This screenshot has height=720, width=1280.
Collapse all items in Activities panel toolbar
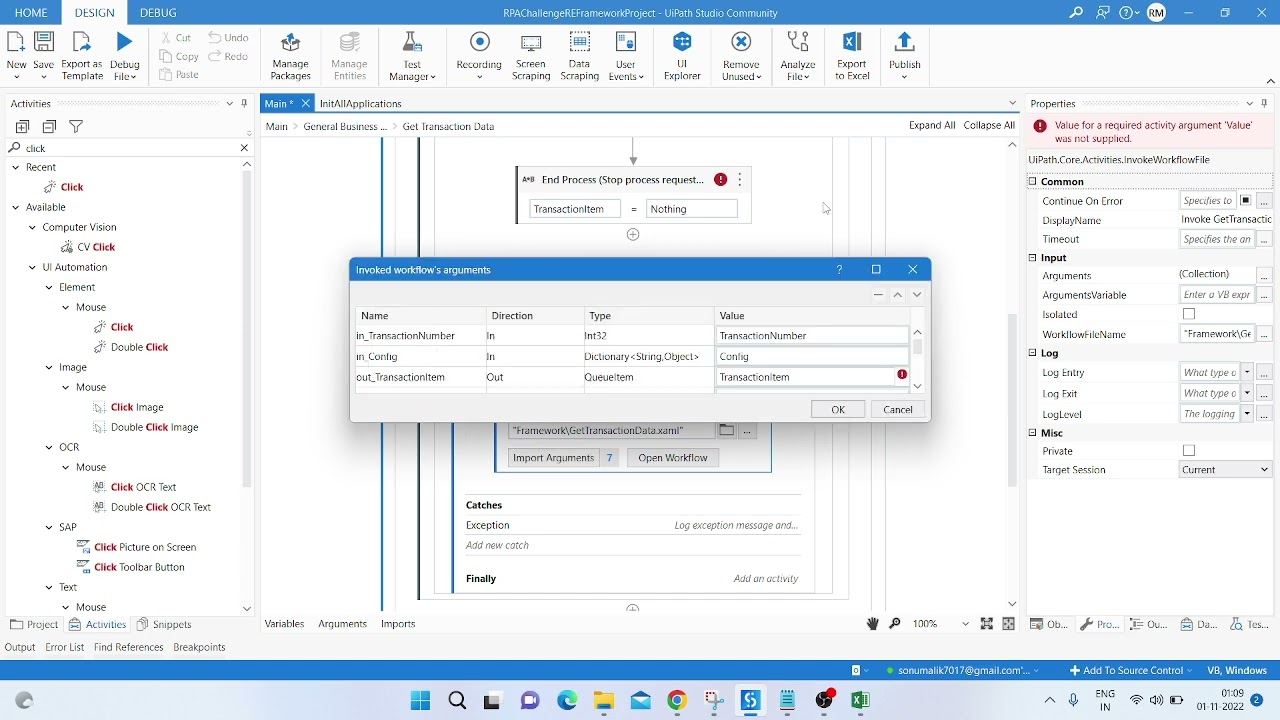(x=49, y=127)
